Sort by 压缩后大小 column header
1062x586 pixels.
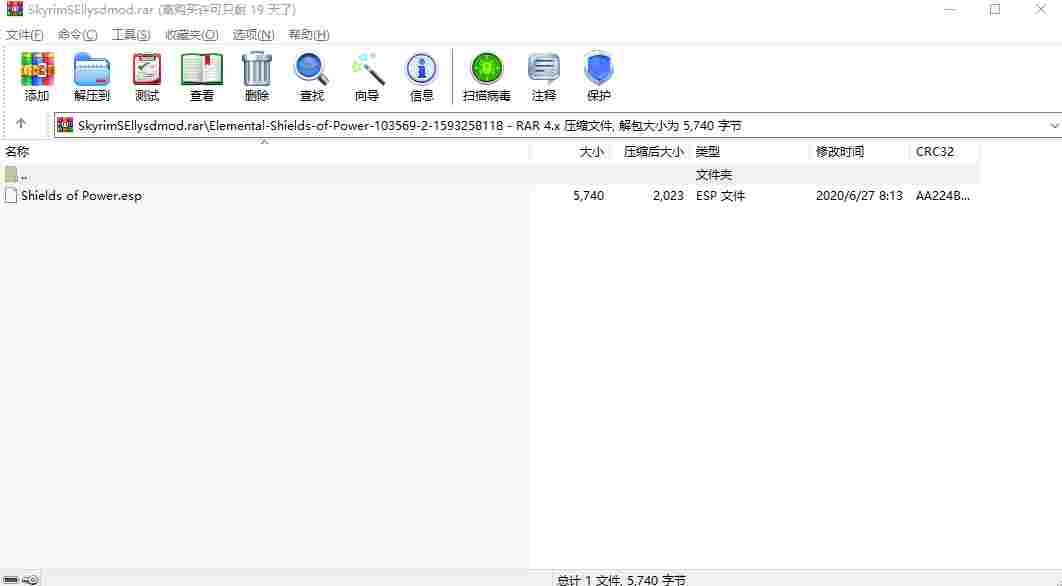[x=654, y=152]
